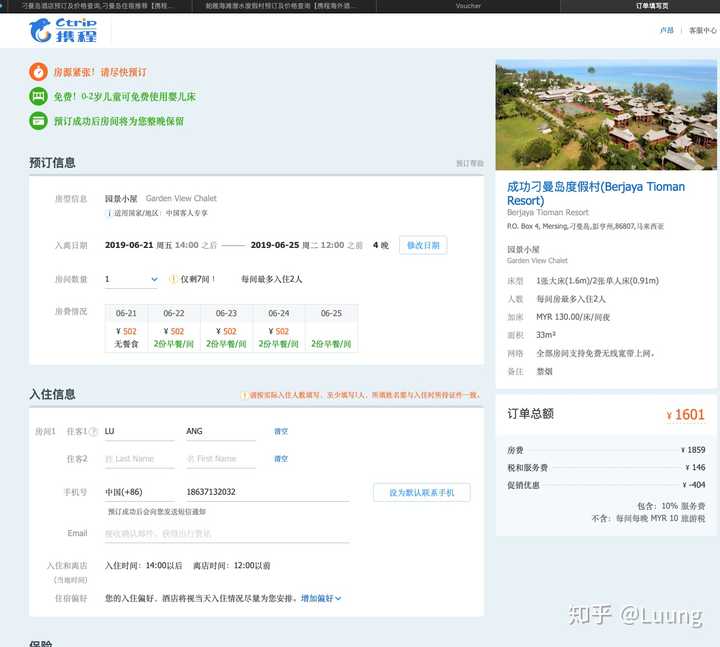This screenshot has width=720, height=647.
Task: Click guest 2 First Name field
Action: pos(221,459)
